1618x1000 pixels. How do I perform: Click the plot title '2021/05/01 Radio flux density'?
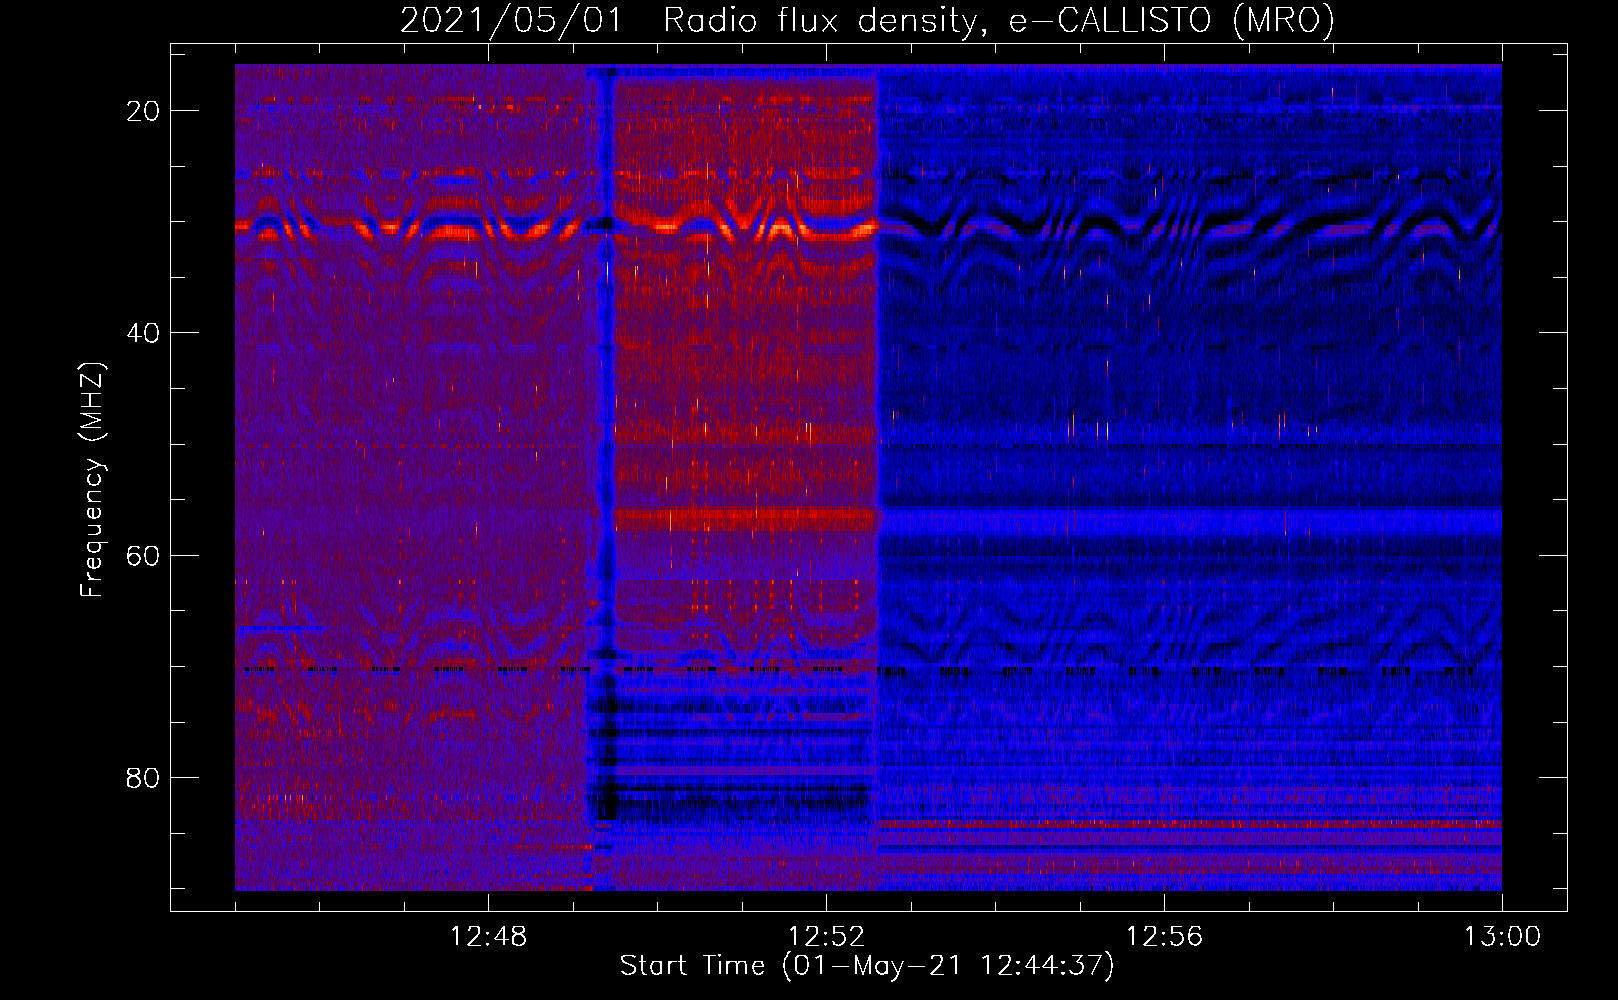click(x=867, y=21)
